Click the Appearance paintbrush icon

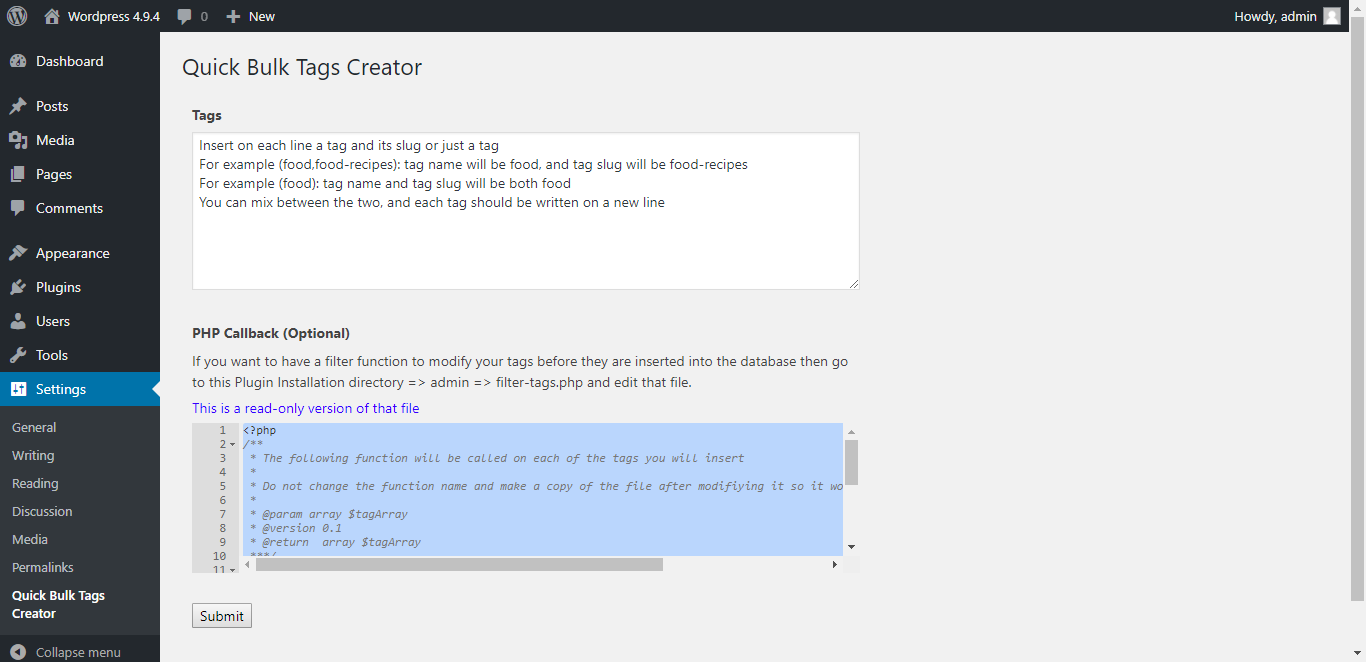click(x=18, y=253)
